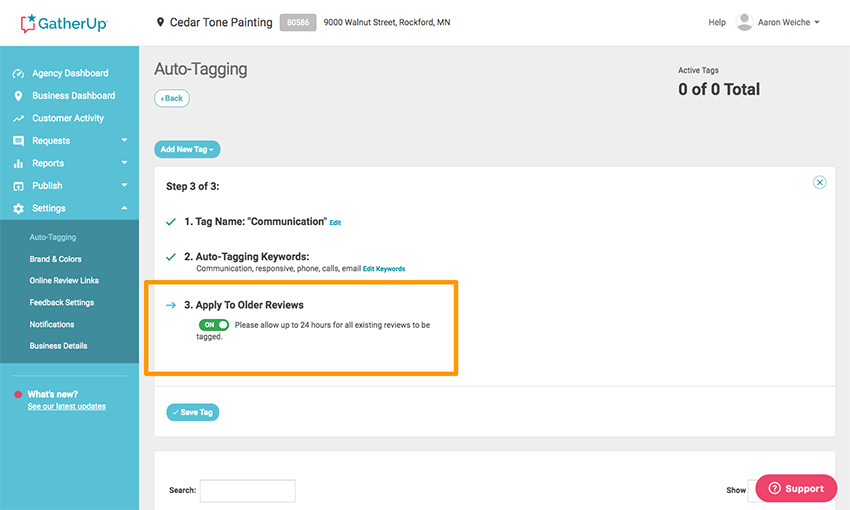Click the 80586 business ID badge
Screen dimensions: 850x510
click(x=298, y=22)
